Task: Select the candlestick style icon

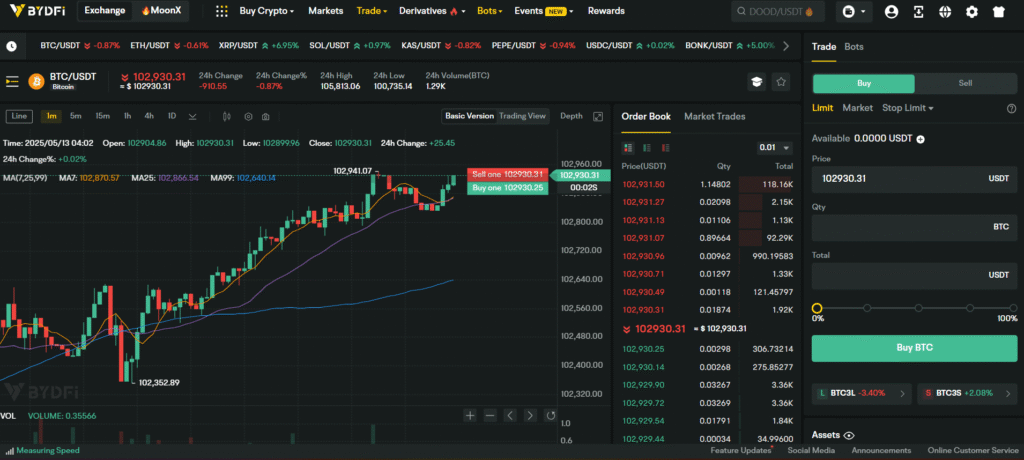Action: point(227,117)
